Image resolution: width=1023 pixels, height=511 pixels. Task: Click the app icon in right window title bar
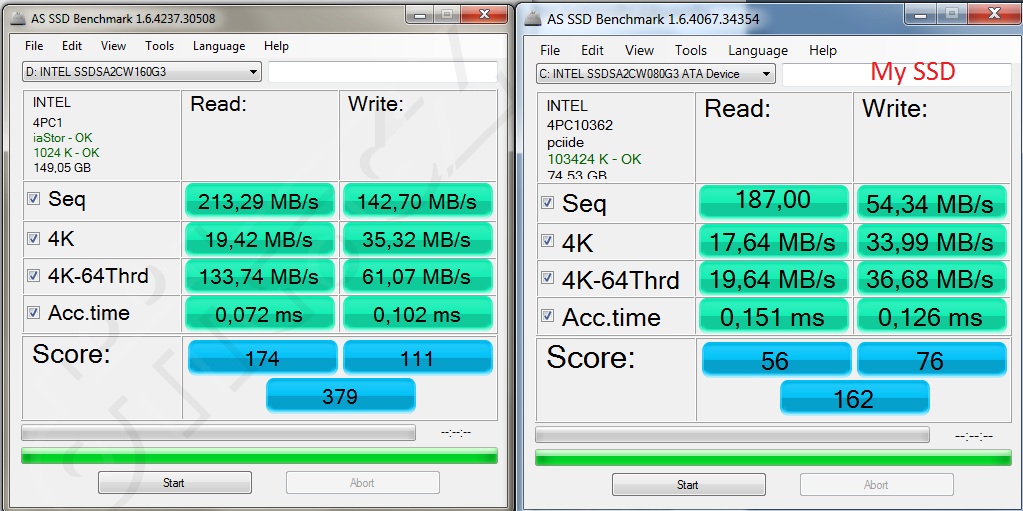tap(533, 18)
